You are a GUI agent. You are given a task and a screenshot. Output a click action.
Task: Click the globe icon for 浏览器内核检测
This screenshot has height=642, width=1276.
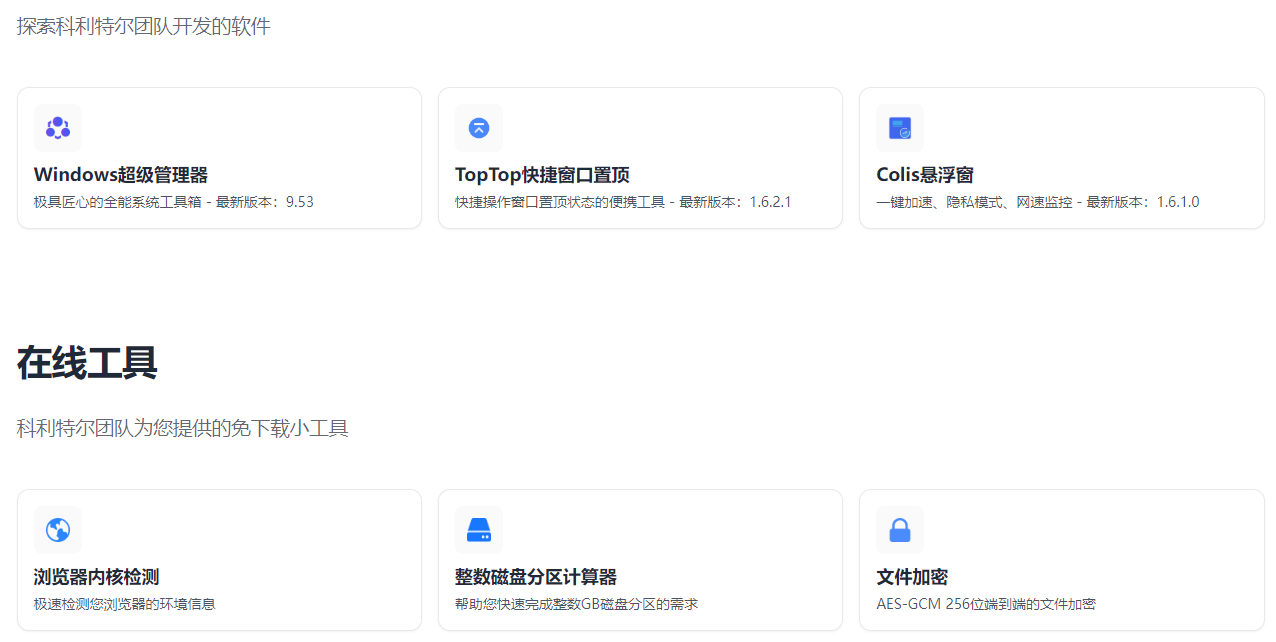click(58, 530)
